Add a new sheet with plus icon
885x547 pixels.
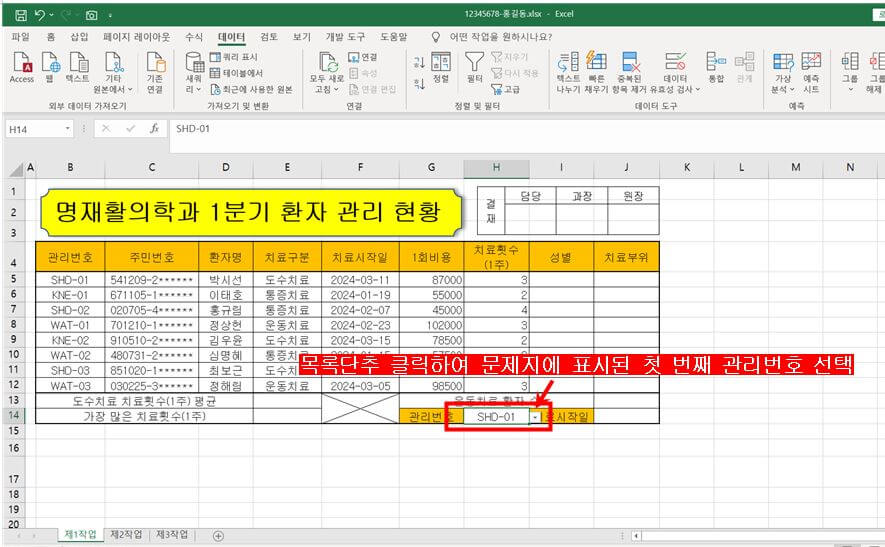point(218,536)
